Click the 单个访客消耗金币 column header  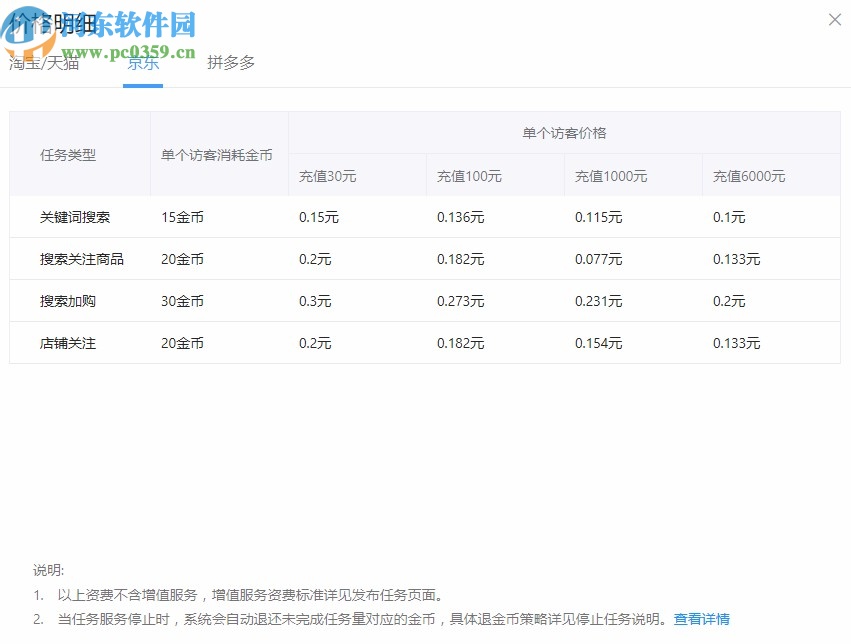click(x=218, y=153)
